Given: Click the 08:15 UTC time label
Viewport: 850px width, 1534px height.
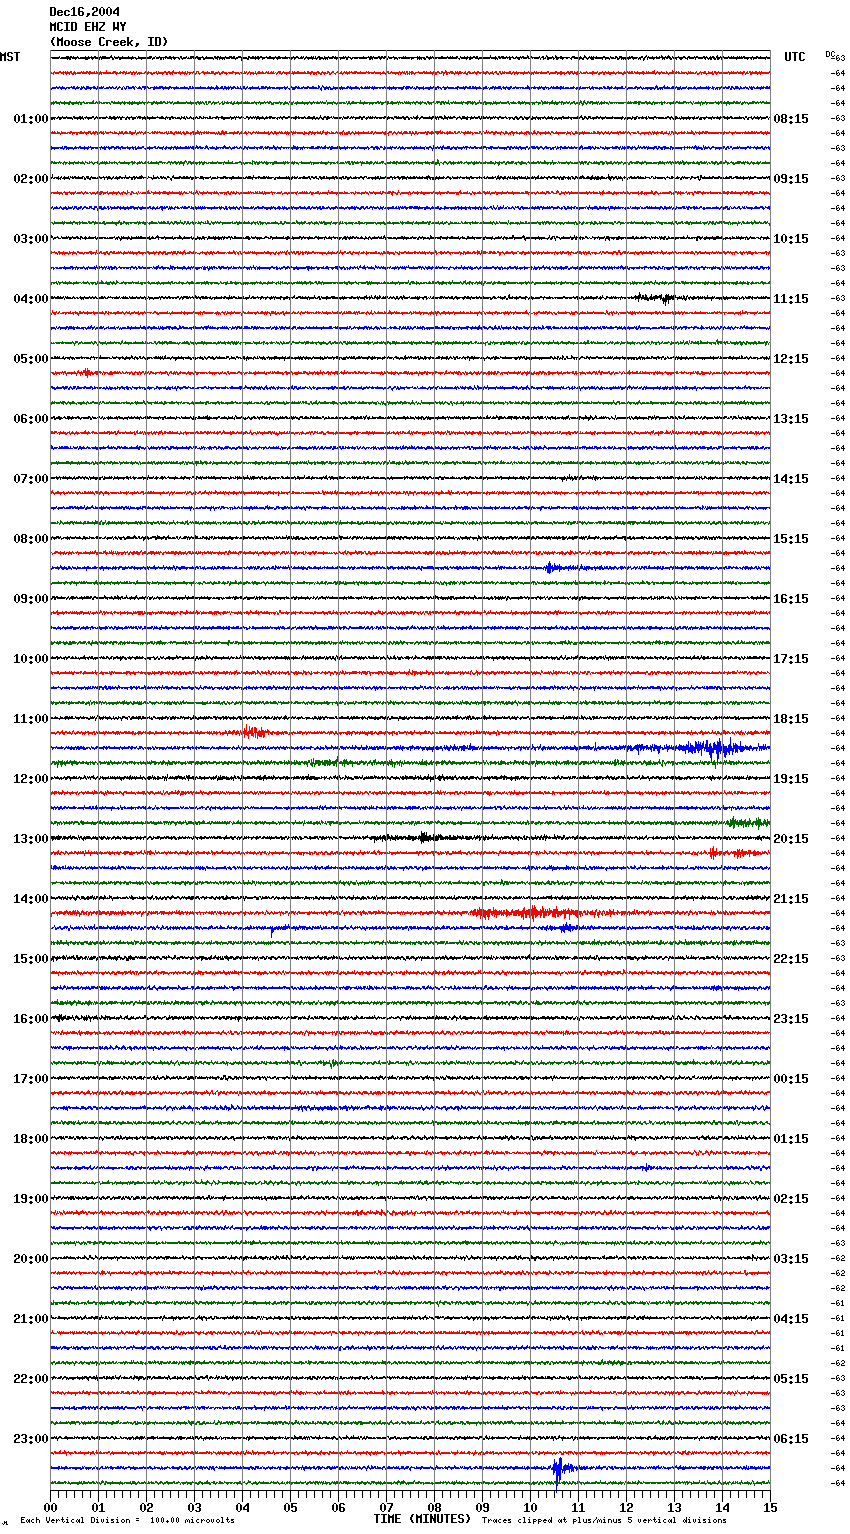Looking at the screenshot, I should (x=791, y=119).
